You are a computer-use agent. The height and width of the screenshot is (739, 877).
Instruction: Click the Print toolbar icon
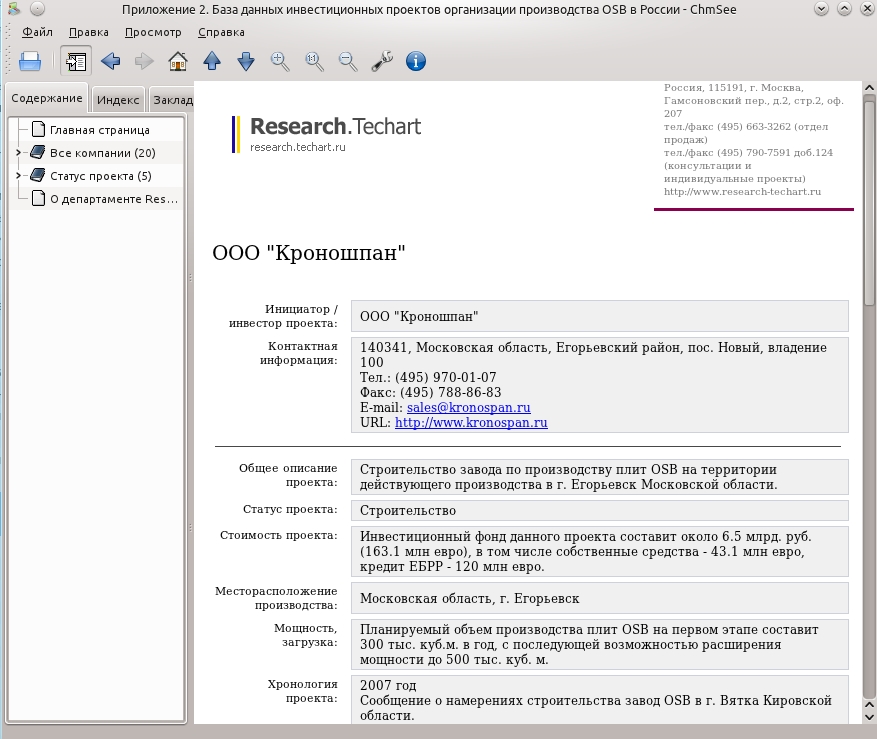coord(30,61)
